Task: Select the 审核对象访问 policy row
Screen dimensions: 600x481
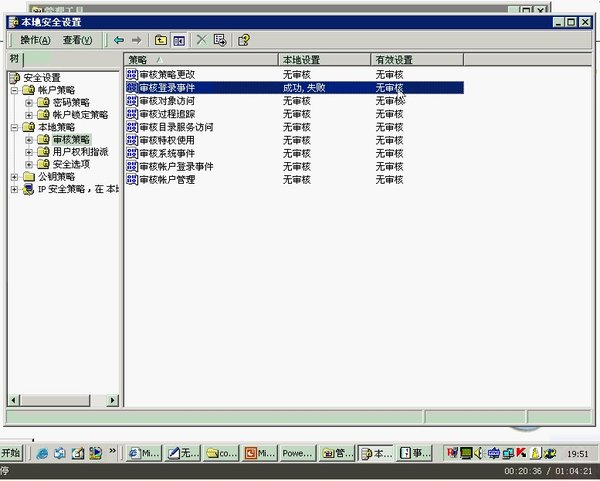Action: click(295, 101)
